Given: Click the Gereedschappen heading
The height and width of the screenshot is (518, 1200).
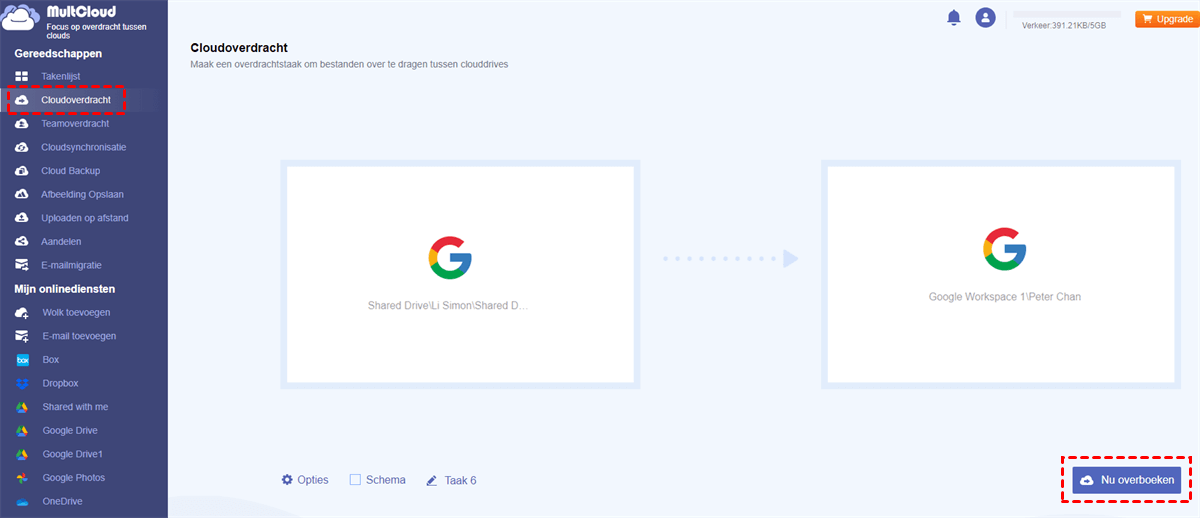Looking at the screenshot, I should pos(58,53).
